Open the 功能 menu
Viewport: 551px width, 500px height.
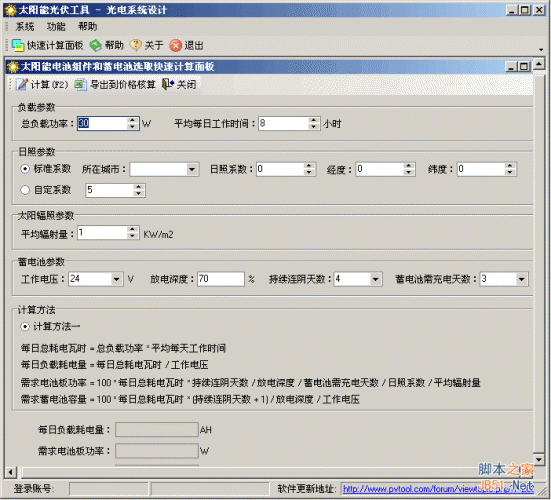tap(56, 26)
